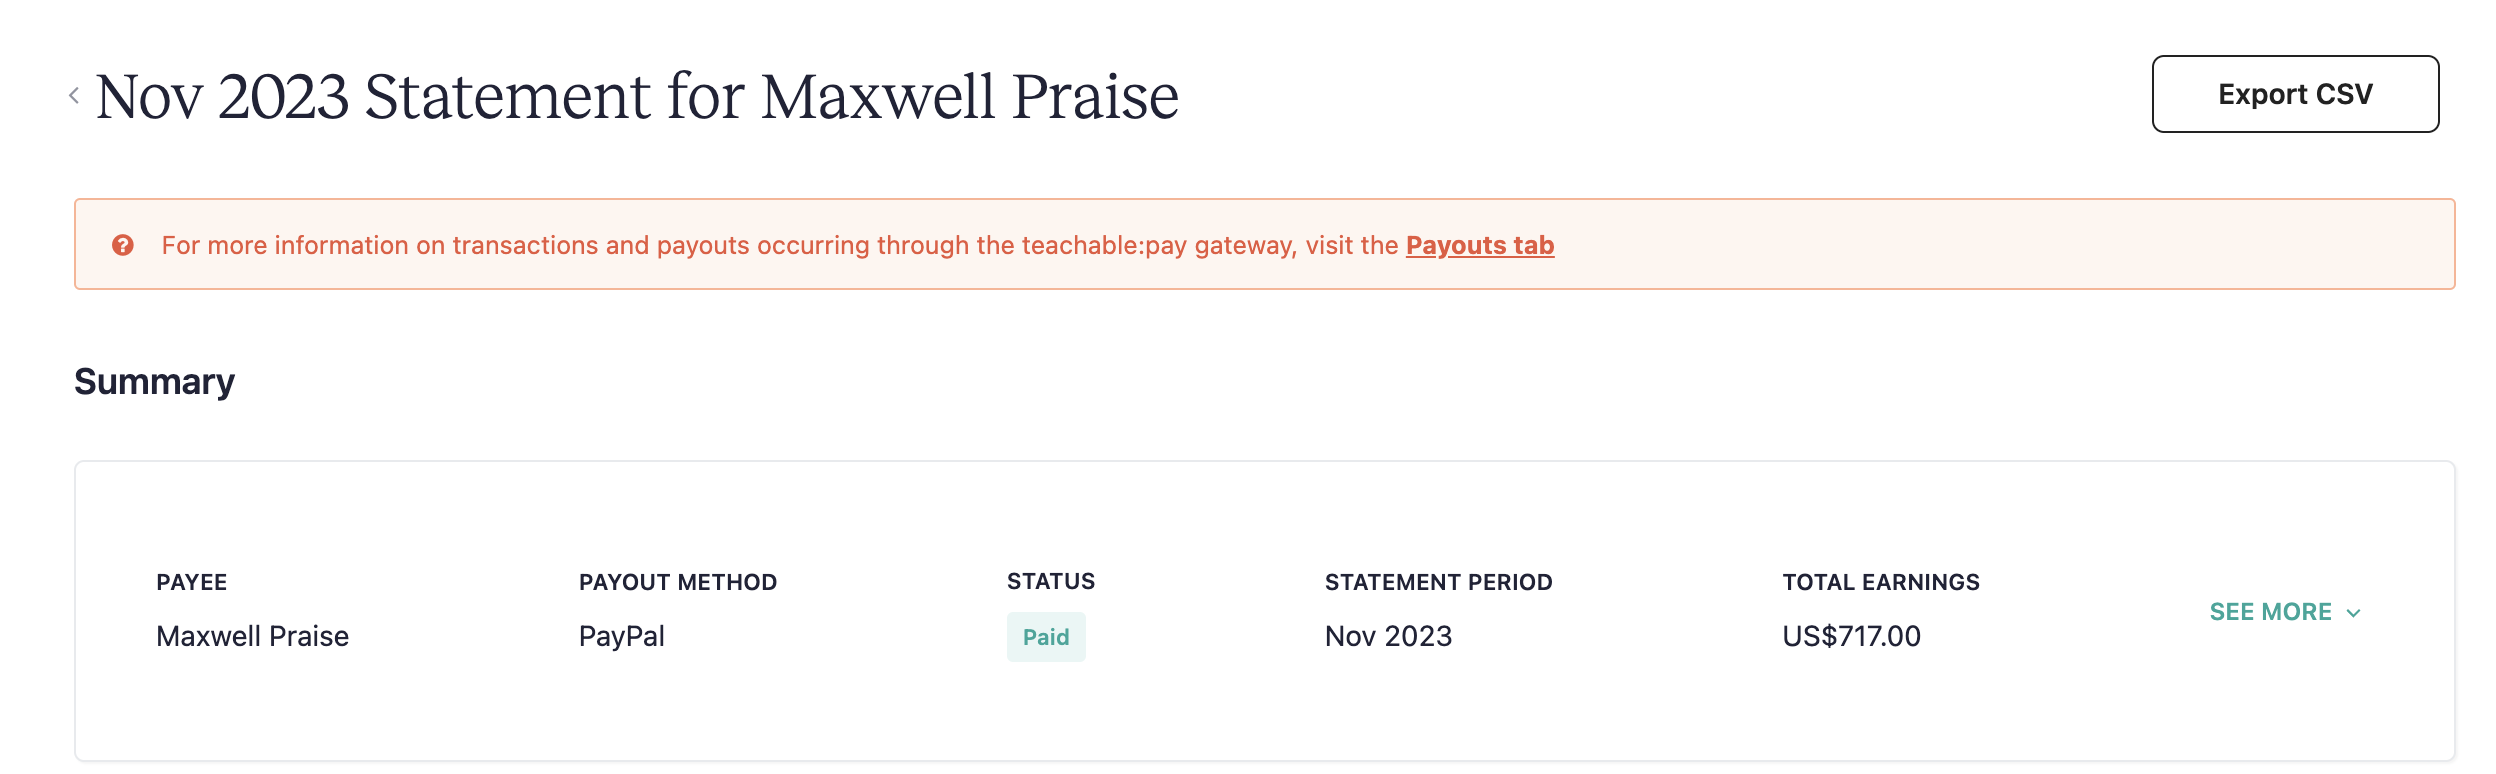This screenshot has height=774, width=2496.
Task: Click the Export CSV button
Action: click(x=2294, y=94)
